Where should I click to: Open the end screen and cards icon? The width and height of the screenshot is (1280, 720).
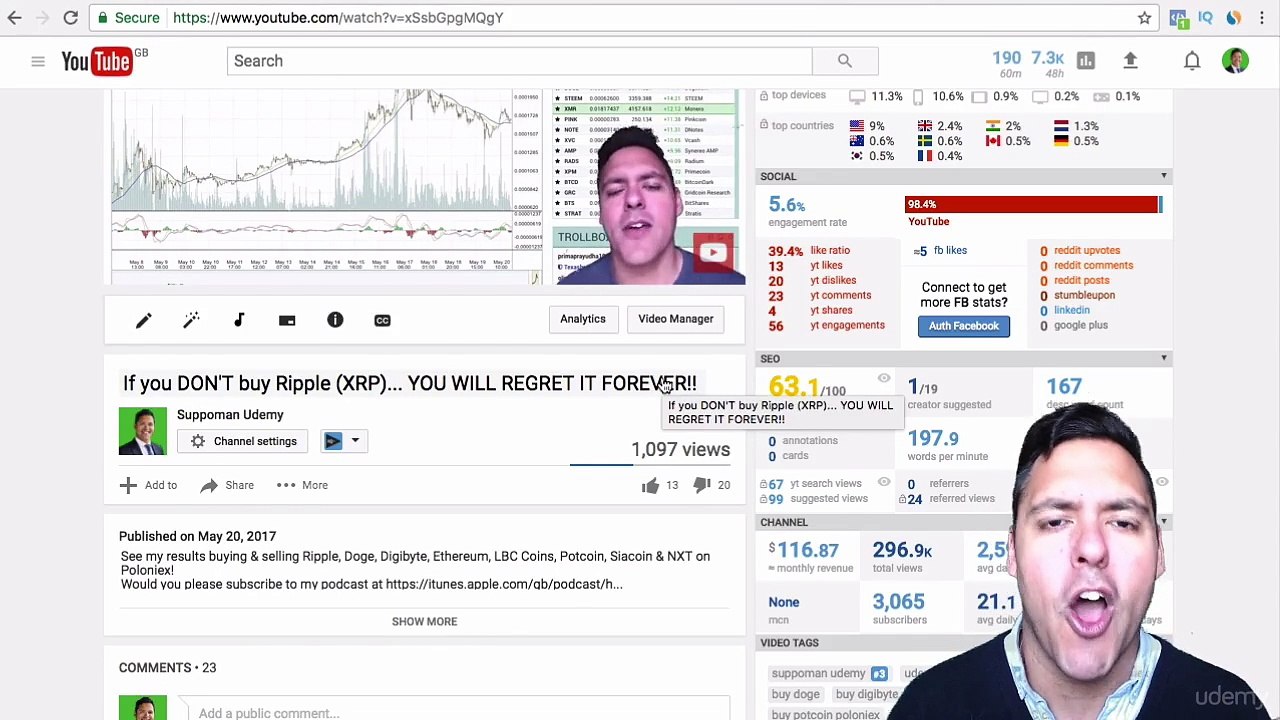pos(287,320)
